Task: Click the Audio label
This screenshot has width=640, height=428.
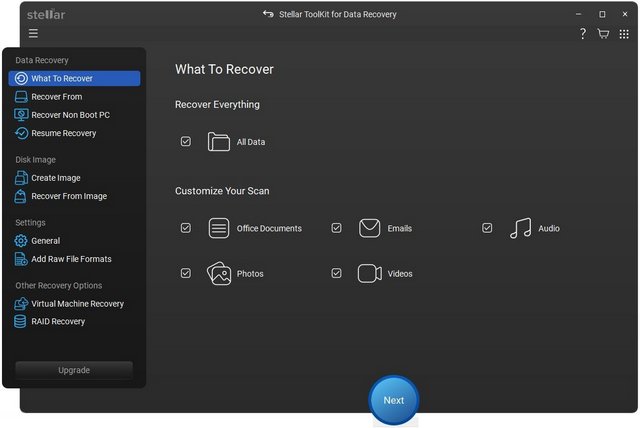Action: (x=549, y=228)
